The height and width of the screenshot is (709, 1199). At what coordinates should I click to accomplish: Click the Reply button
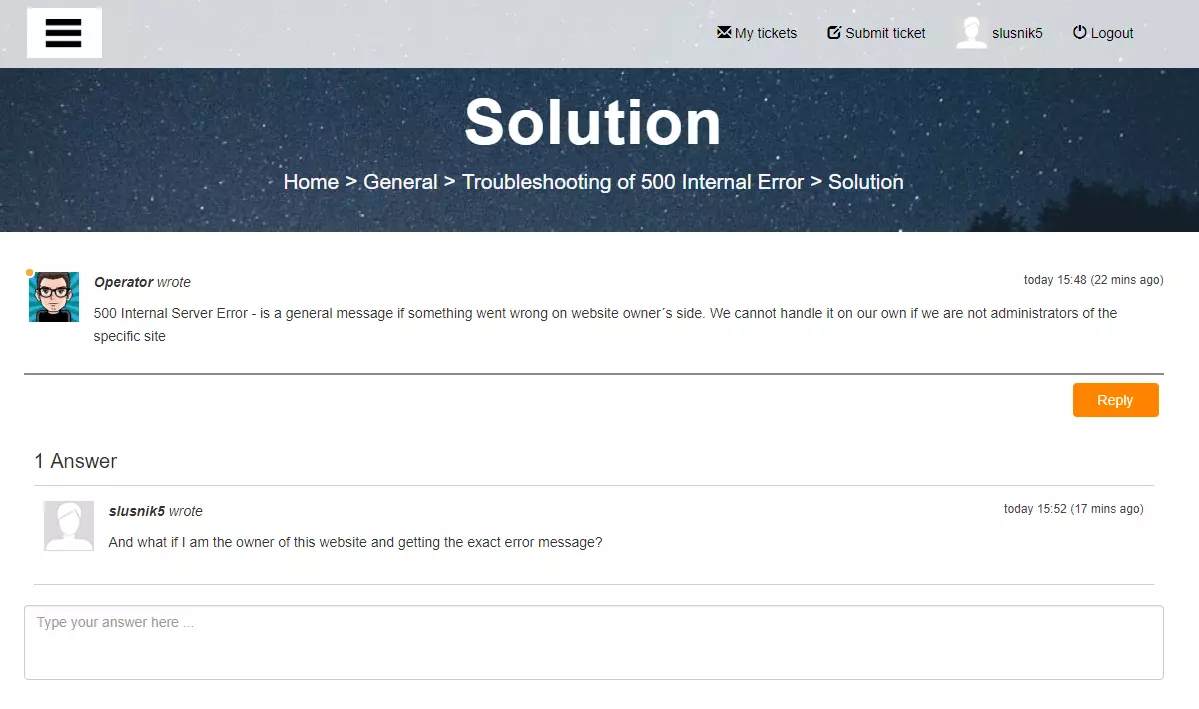[x=1115, y=399]
